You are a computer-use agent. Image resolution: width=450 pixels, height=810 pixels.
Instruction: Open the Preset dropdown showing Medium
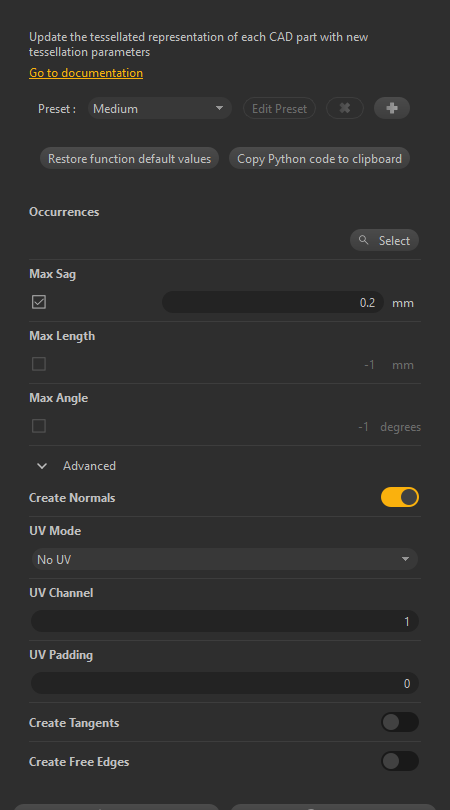click(160, 108)
